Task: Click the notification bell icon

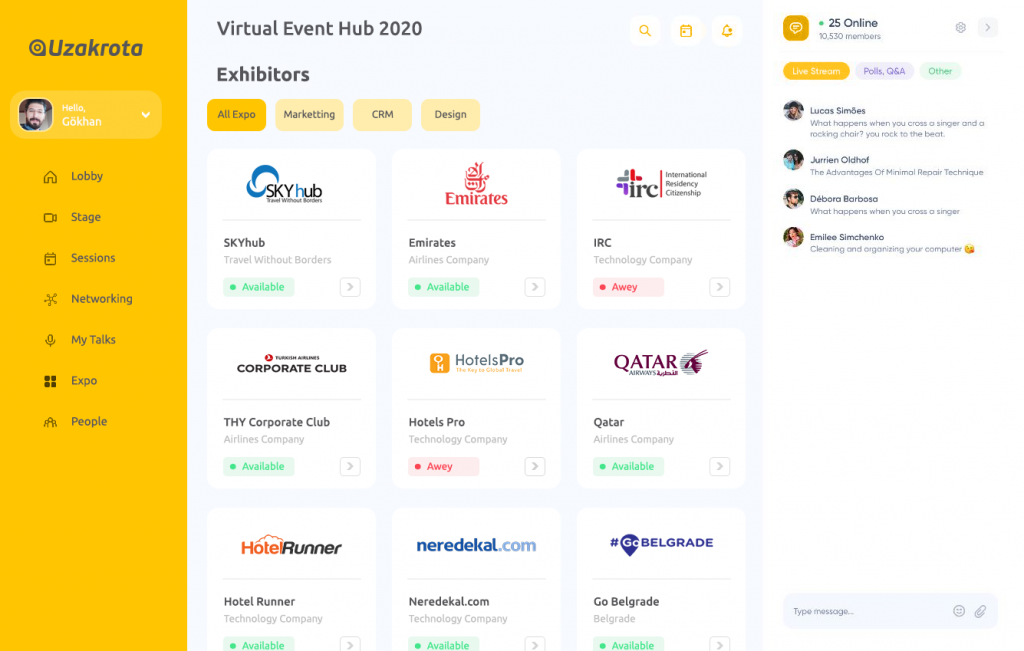Action: (x=727, y=31)
